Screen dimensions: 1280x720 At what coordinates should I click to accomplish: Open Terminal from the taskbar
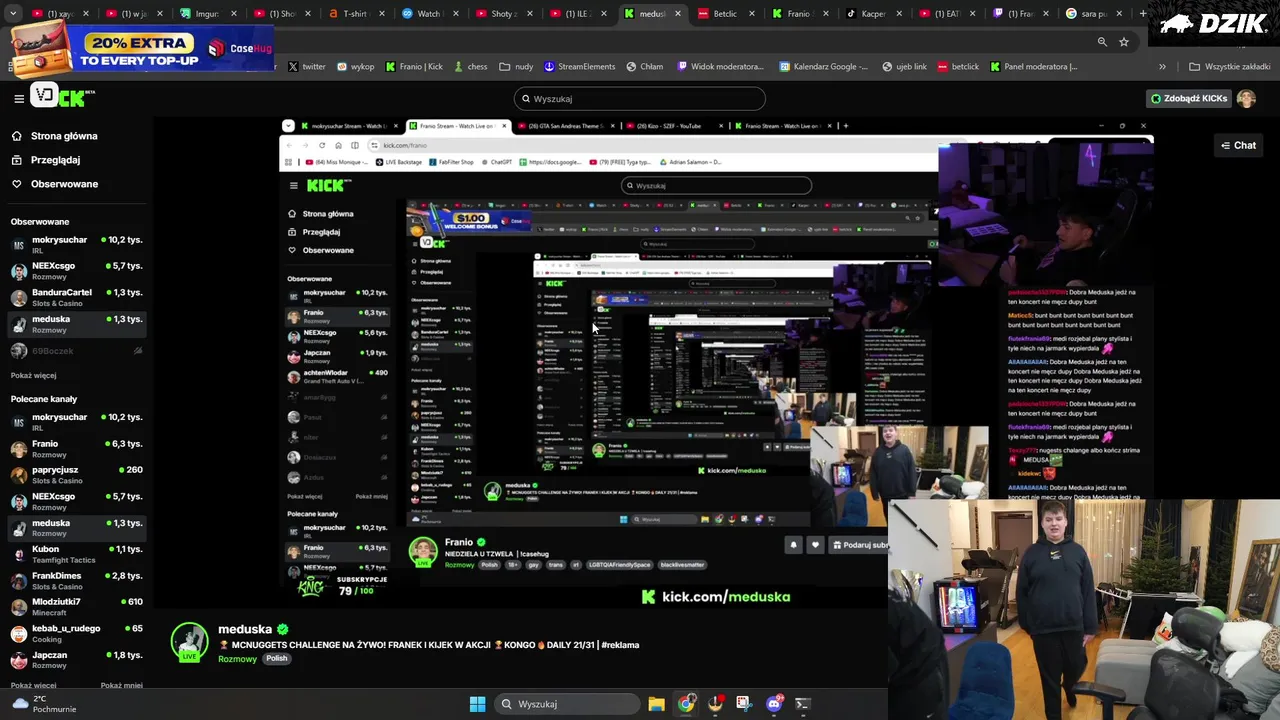coord(802,704)
